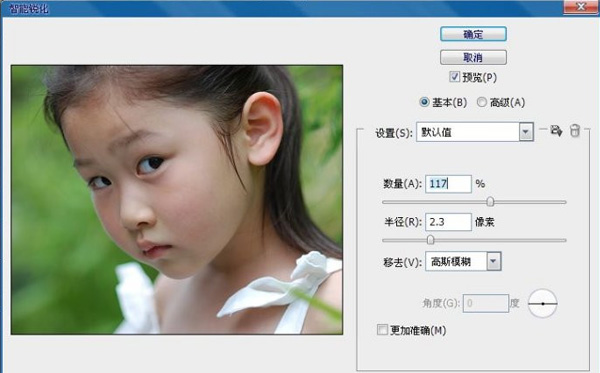Click the disabled 角度(G) input field

tap(486, 303)
